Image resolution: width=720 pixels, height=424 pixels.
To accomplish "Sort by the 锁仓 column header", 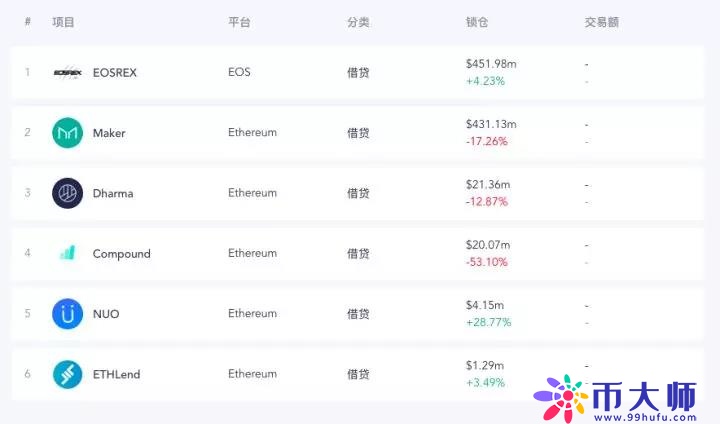I will (477, 22).
